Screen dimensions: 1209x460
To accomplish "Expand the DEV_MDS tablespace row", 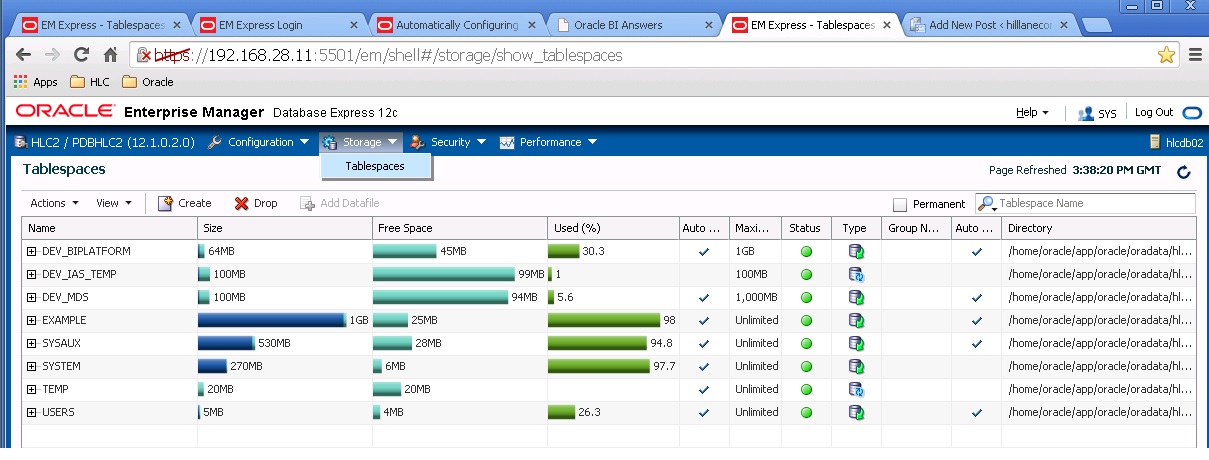I will (x=32, y=297).
